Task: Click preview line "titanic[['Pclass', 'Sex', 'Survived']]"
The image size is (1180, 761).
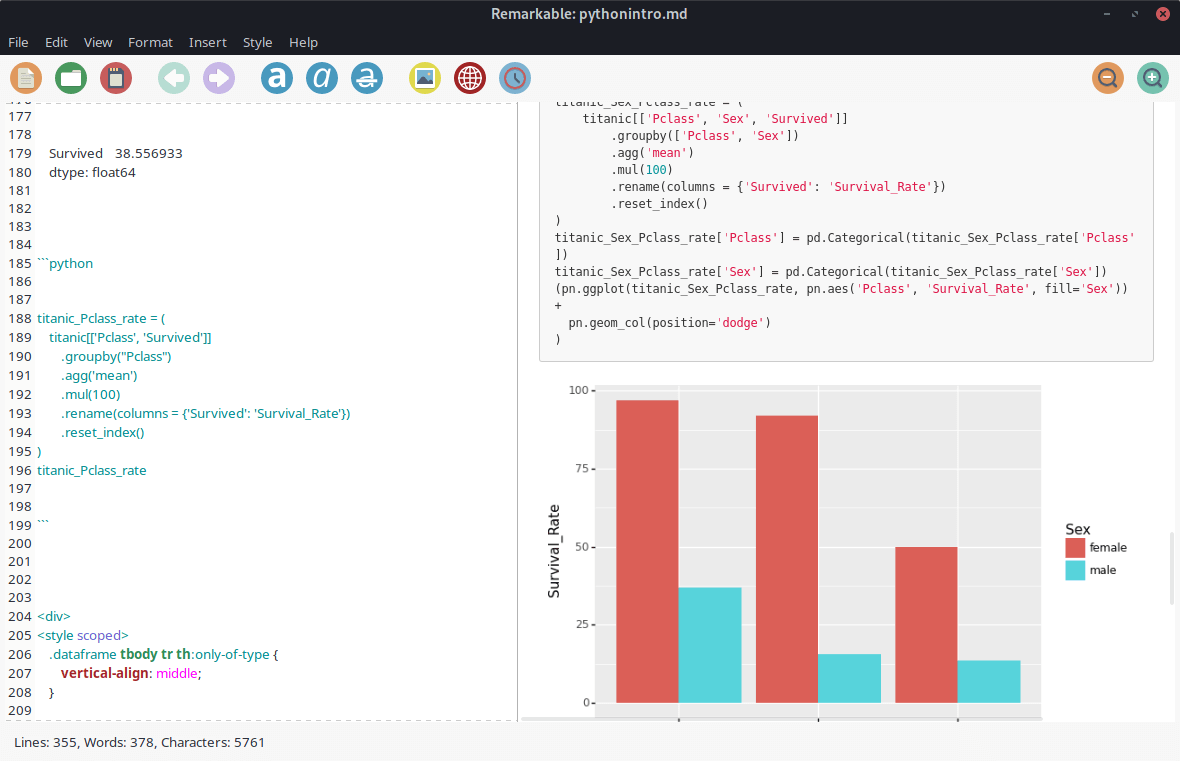Action: pyautogui.click(x=715, y=119)
